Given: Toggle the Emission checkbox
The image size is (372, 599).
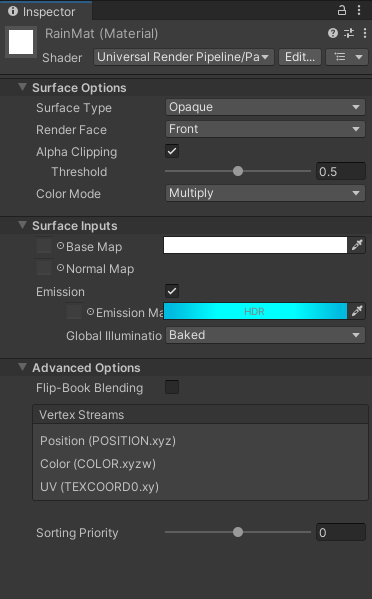Looking at the screenshot, I should pos(172,291).
